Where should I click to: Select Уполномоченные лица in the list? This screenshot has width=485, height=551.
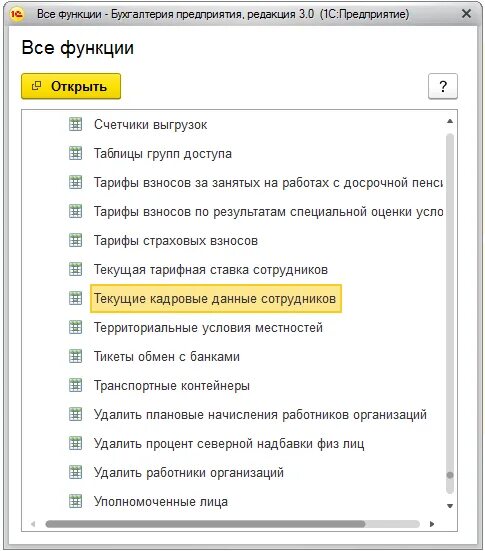pyautogui.click(x=161, y=502)
